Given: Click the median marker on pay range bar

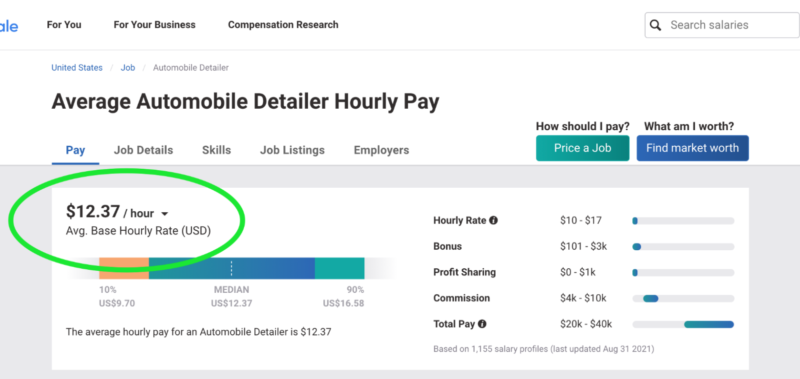Looking at the screenshot, I should (x=231, y=268).
